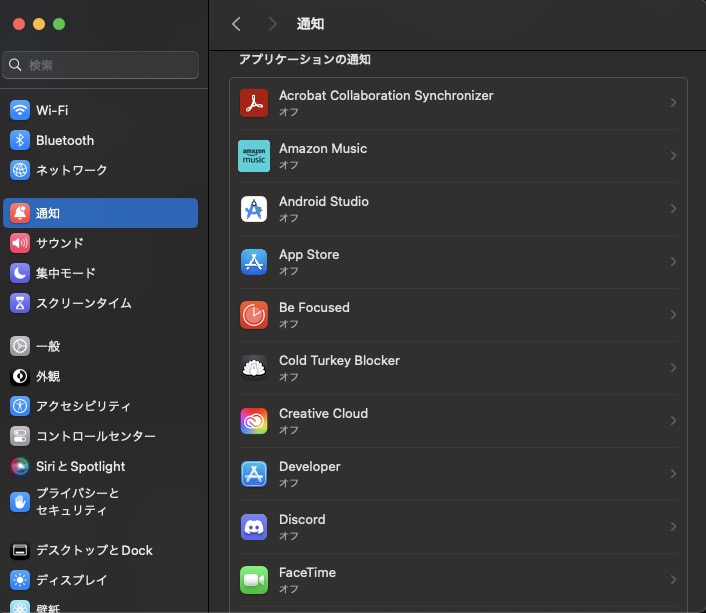Click the スクリーンタイム hourglass icon
Image resolution: width=706 pixels, height=613 pixels.
[x=20, y=303]
